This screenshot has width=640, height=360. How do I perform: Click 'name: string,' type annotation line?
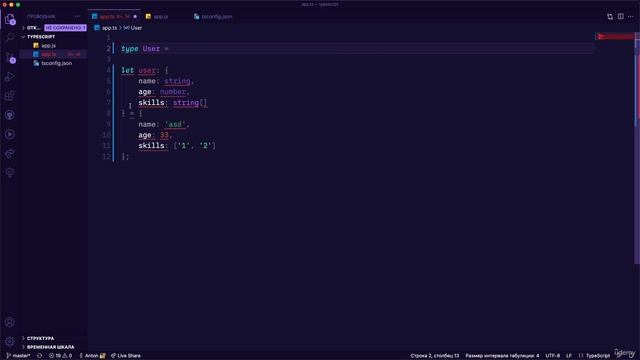click(166, 81)
